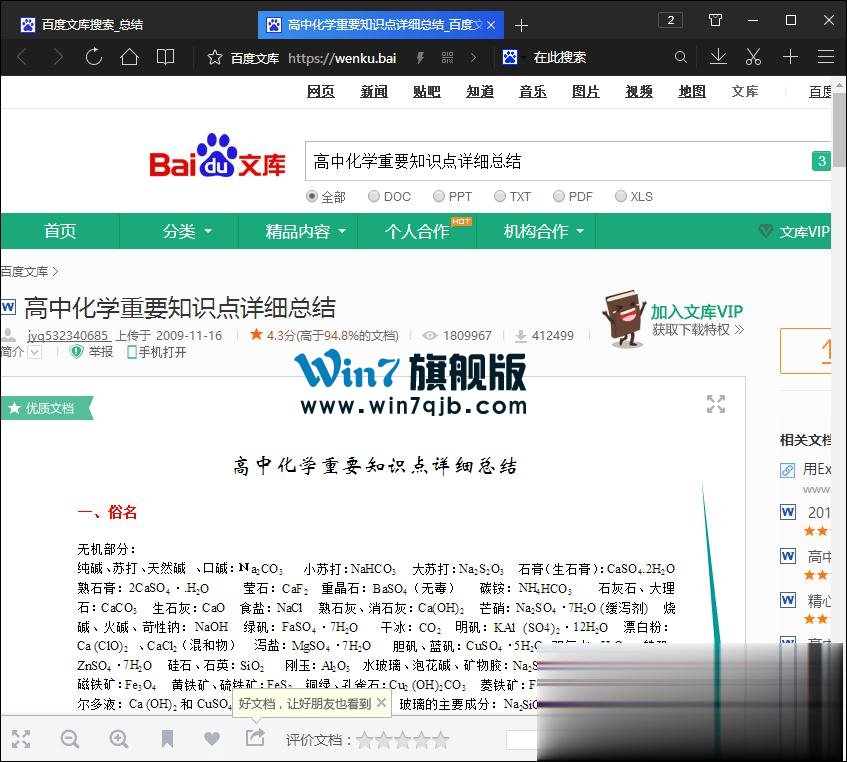Viewport: 847px width, 762px height.
Task: Rate document using the star rating bar
Action: [x=403, y=740]
